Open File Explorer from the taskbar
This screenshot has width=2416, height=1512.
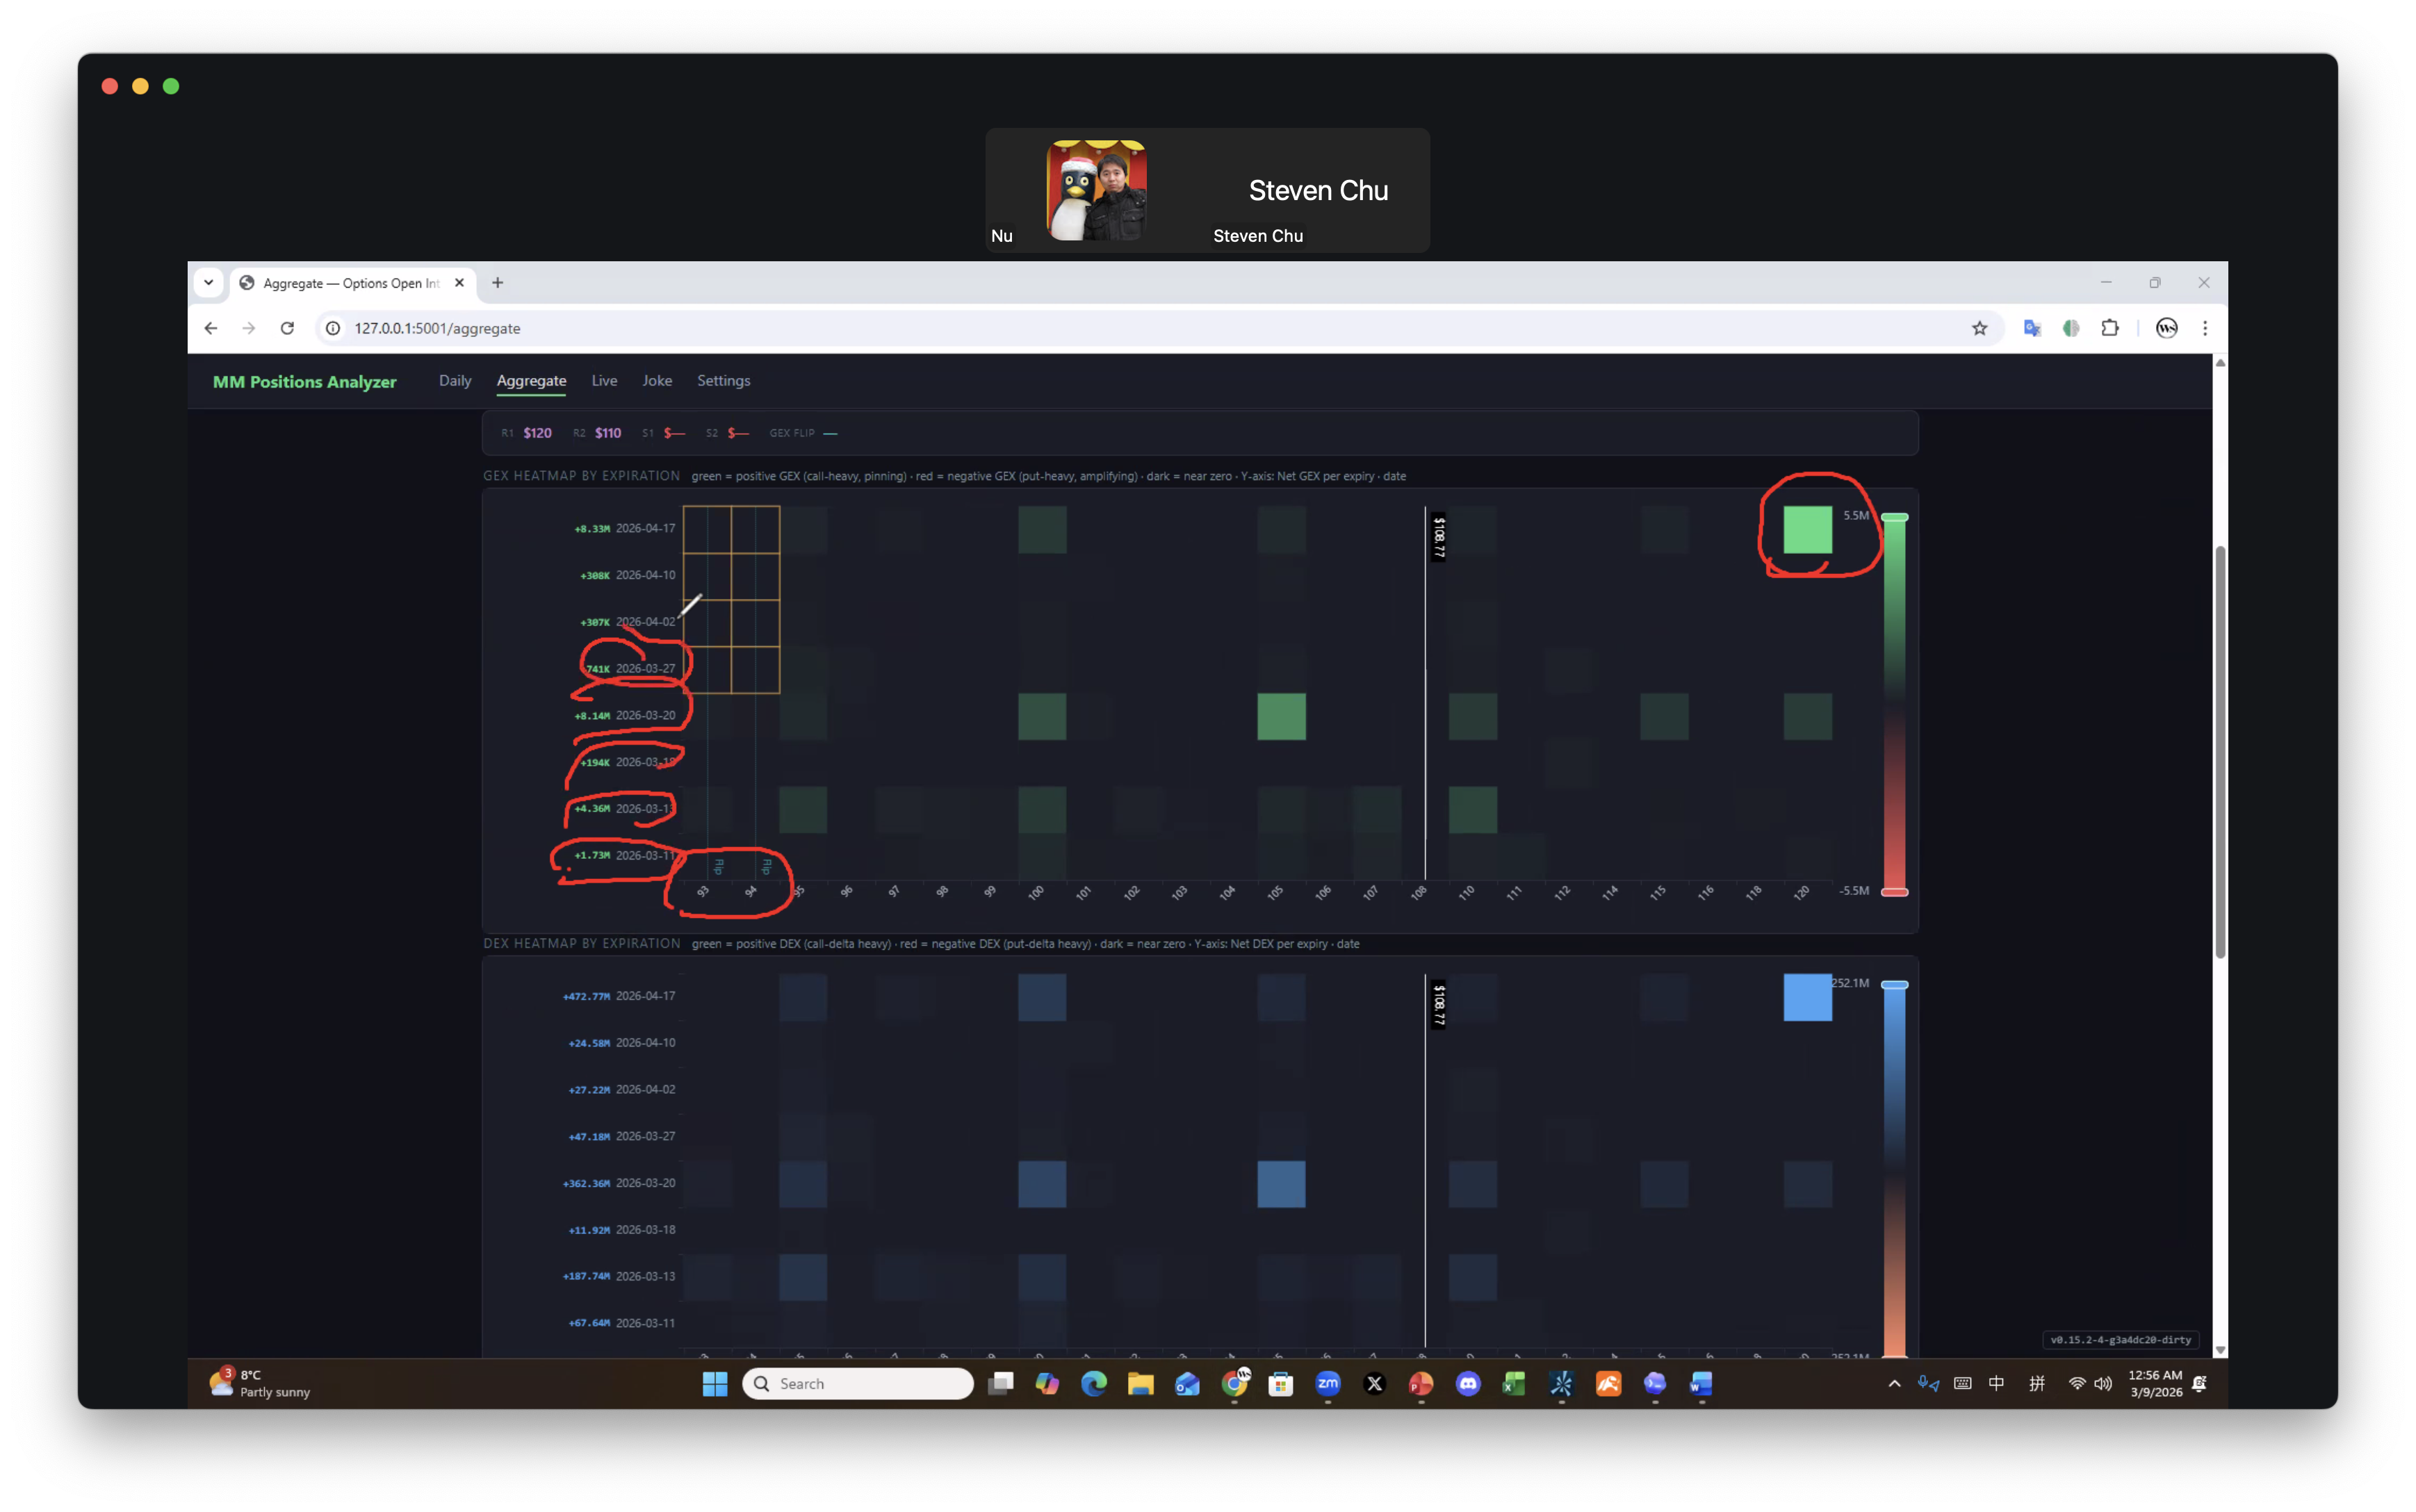[1140, 1383]
